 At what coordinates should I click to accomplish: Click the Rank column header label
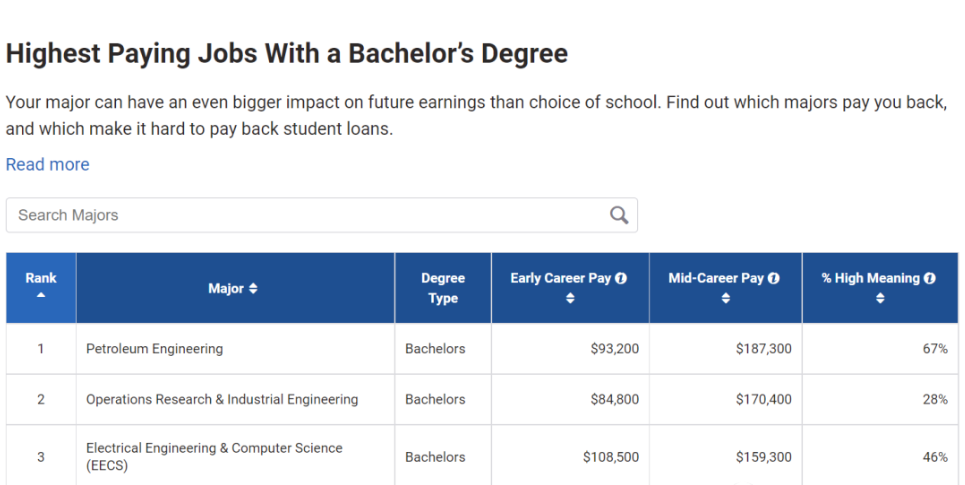(41, 278)
